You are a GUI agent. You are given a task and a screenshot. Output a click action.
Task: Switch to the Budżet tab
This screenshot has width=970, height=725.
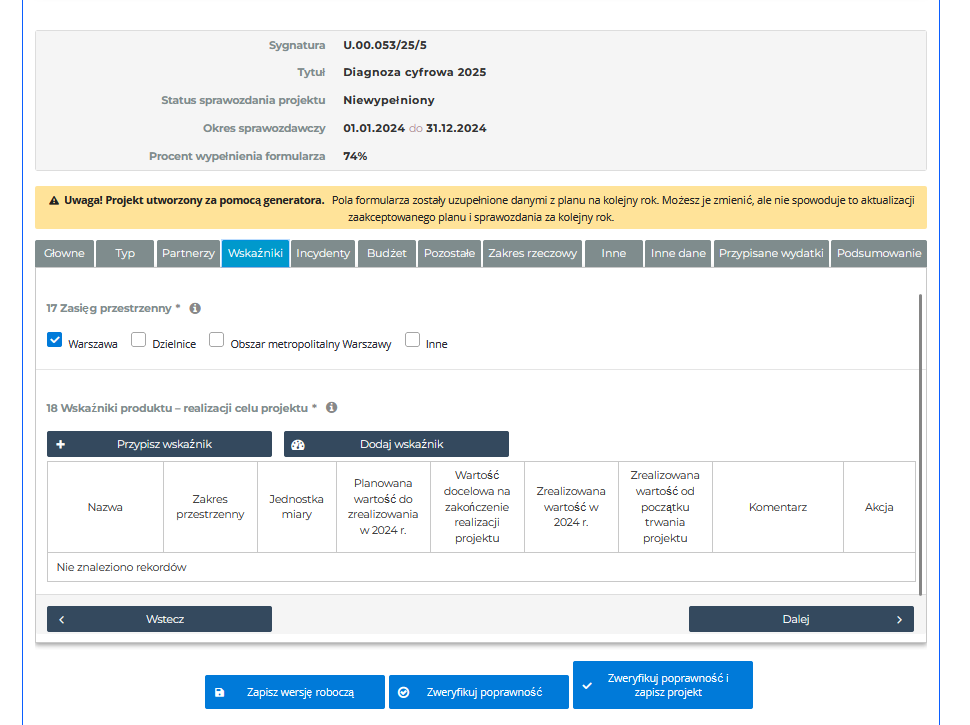[x=386, y=253]
